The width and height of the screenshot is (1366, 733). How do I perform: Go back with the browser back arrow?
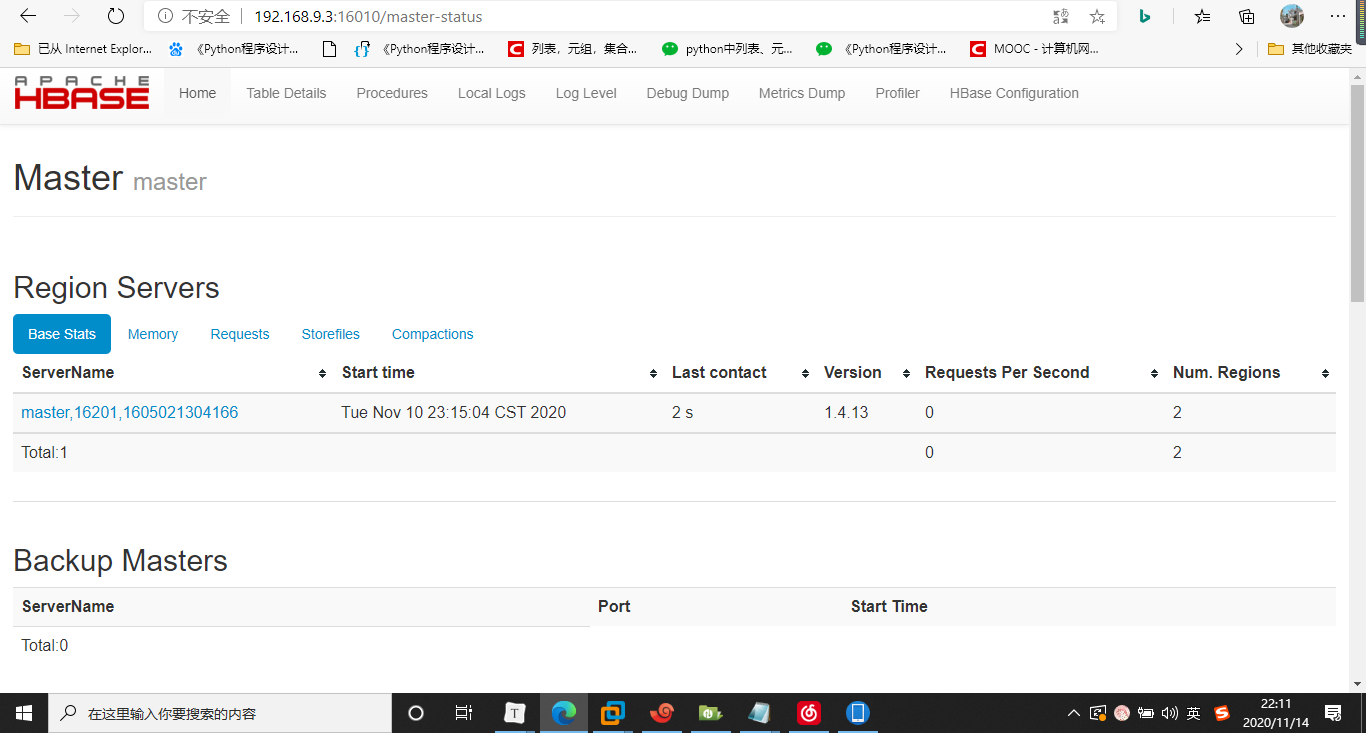coord(28,17)
